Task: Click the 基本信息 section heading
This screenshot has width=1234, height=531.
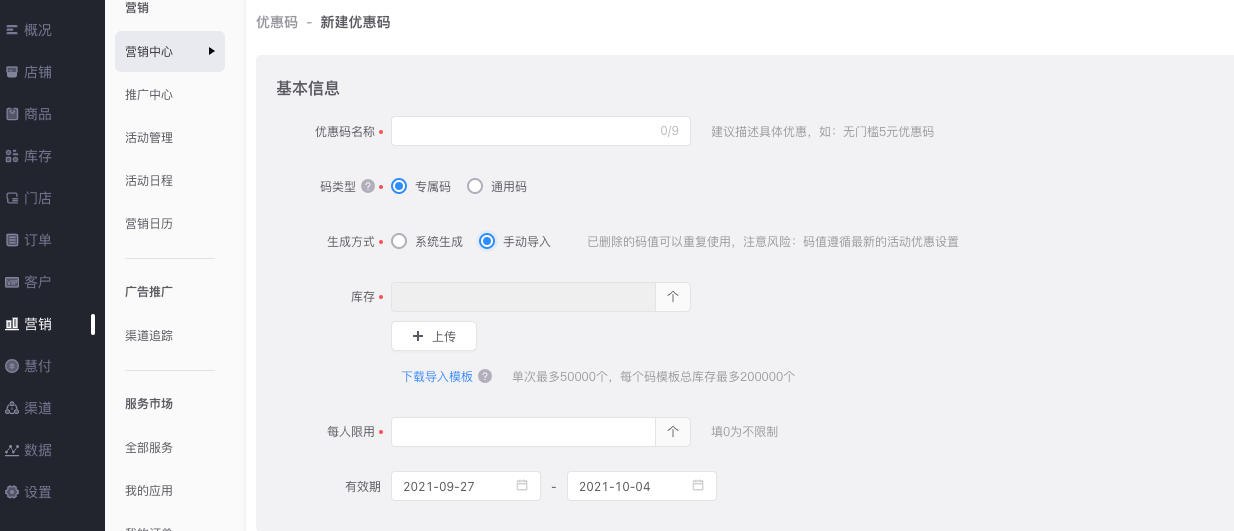Action: click(x=308, y=88)
